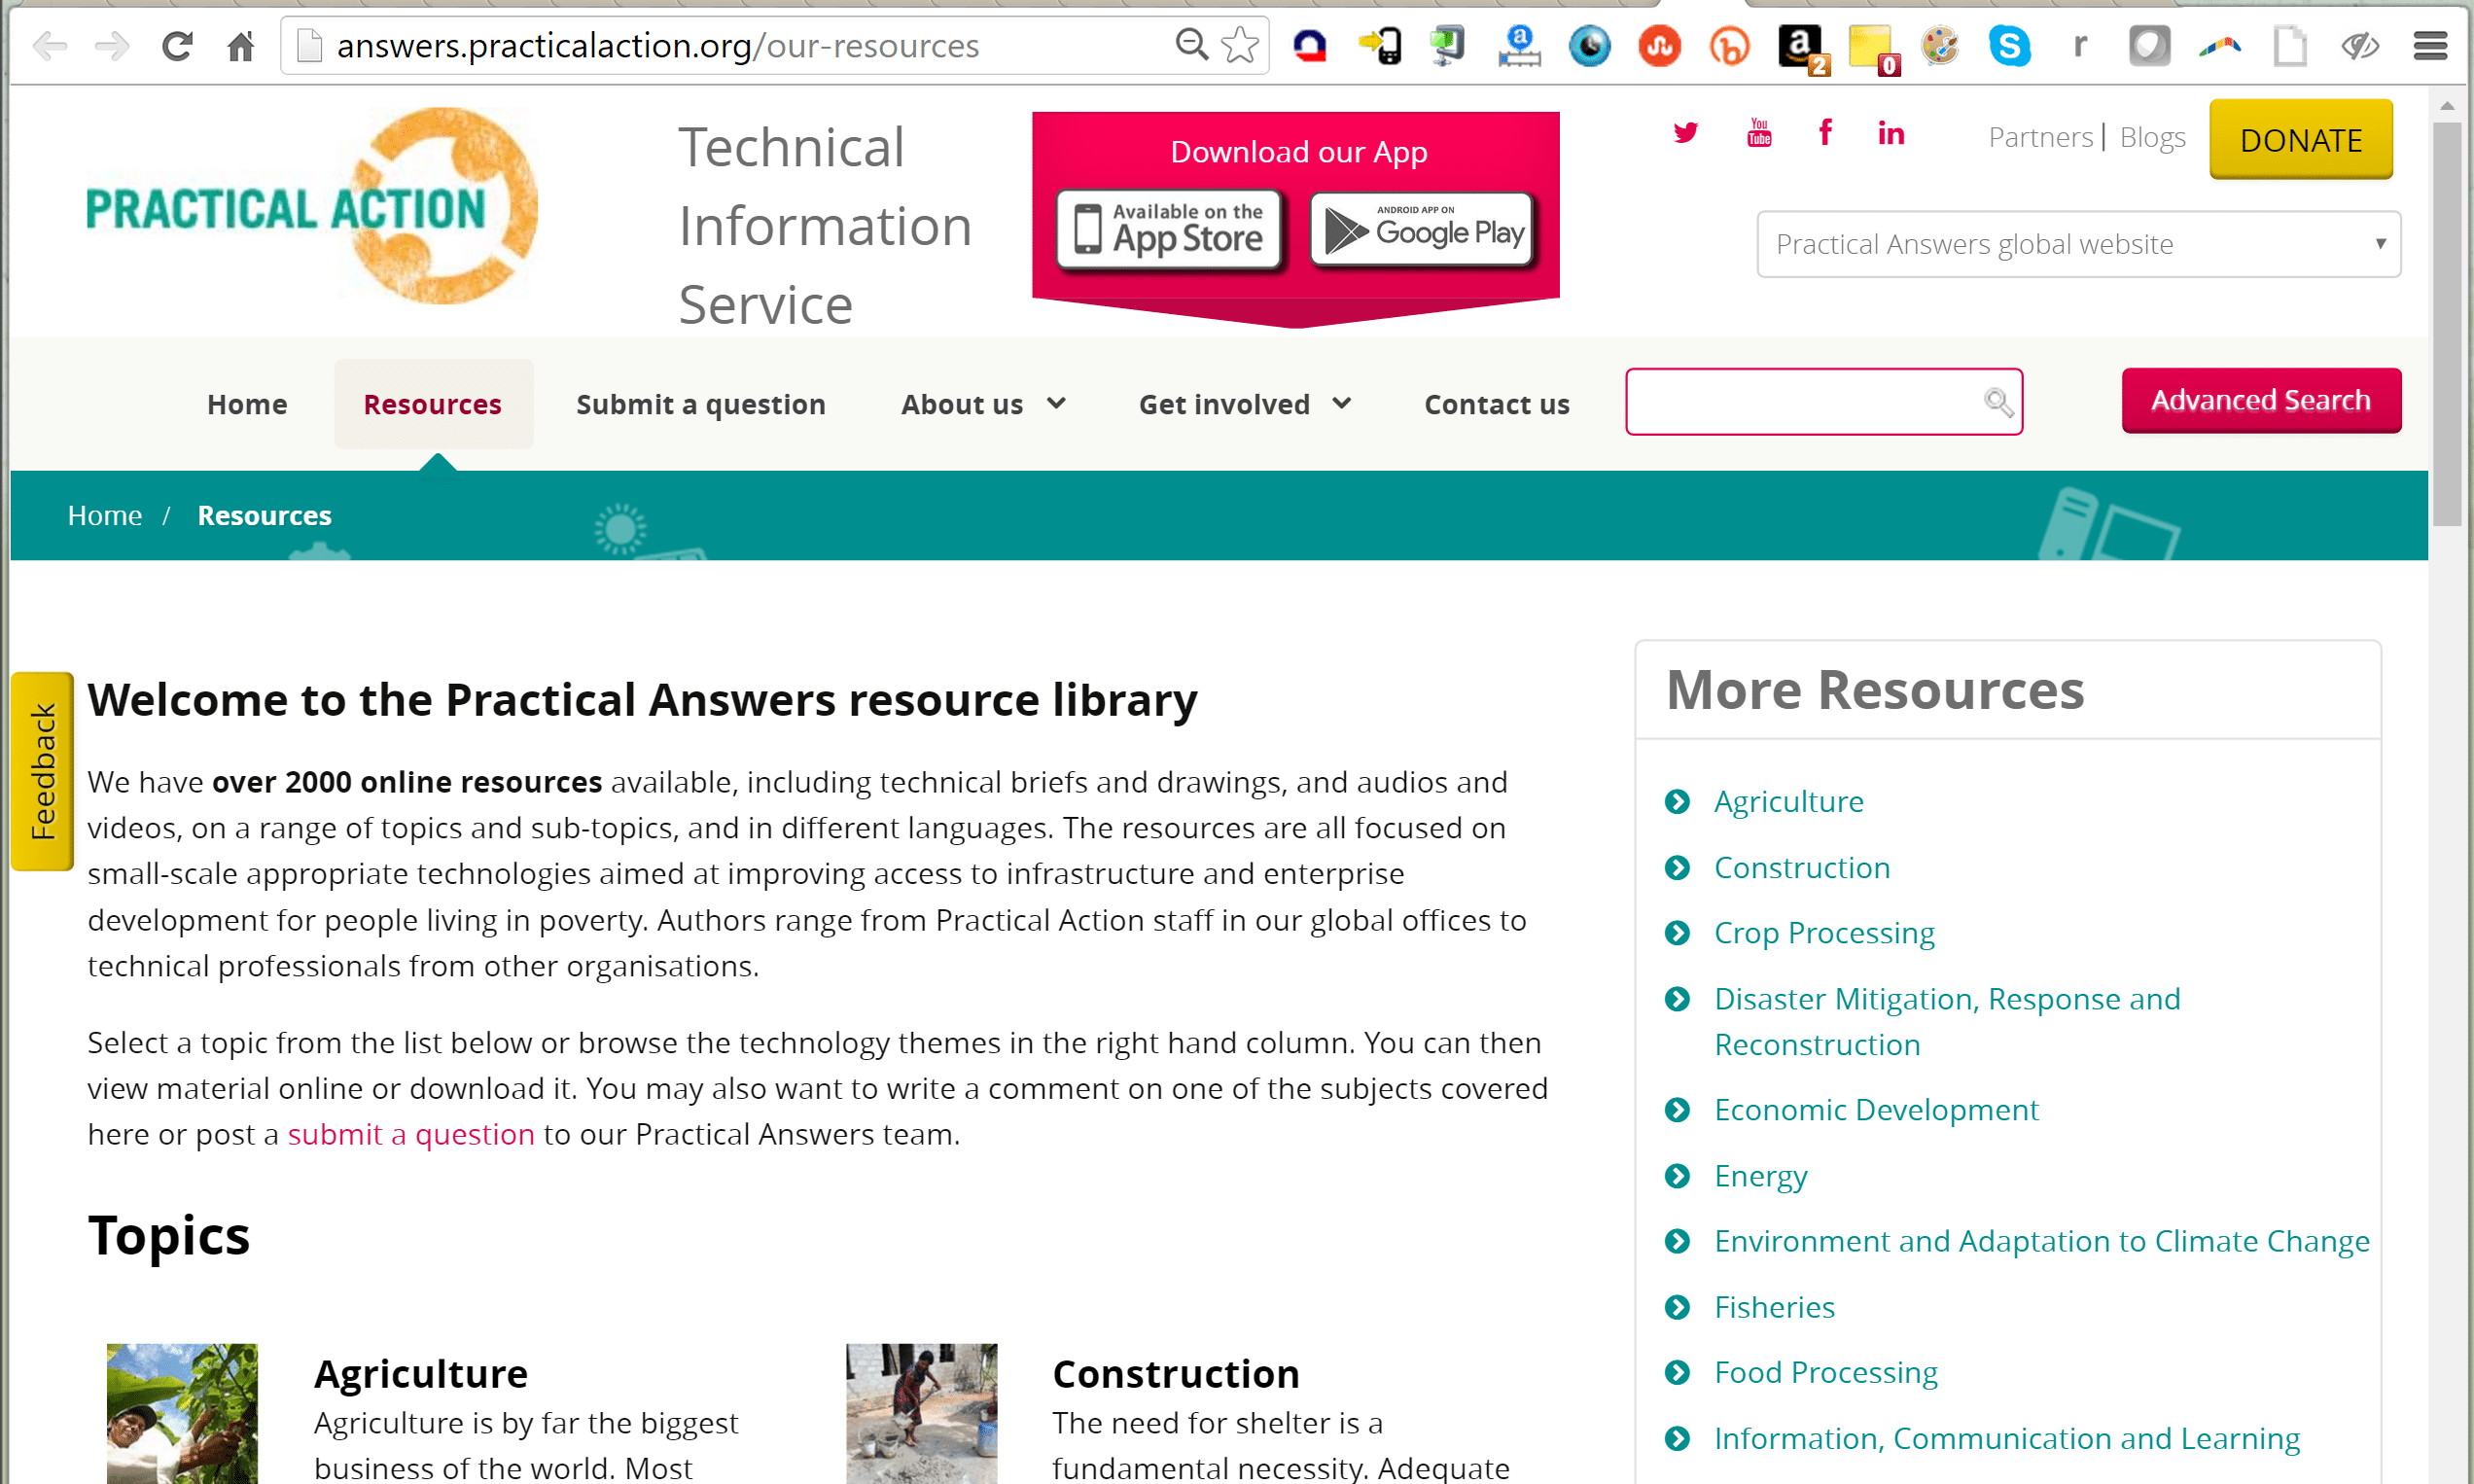
Task: Open the Blogs link
Action: tap(2152, 137)
